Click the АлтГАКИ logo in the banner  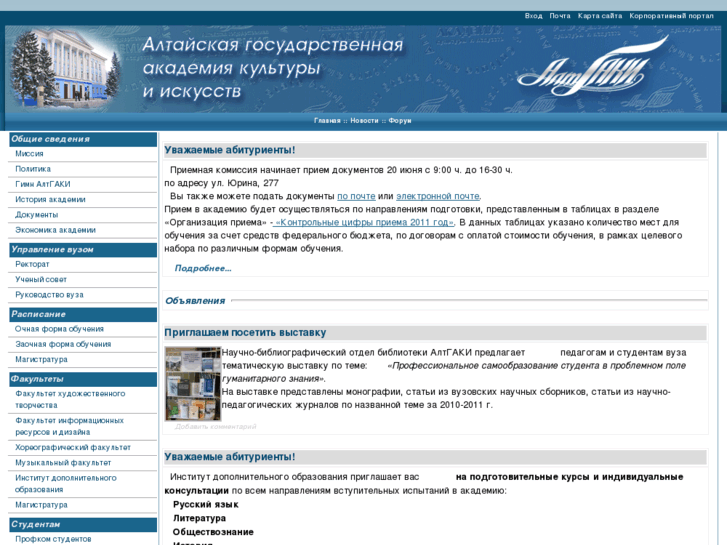[592, 66]
